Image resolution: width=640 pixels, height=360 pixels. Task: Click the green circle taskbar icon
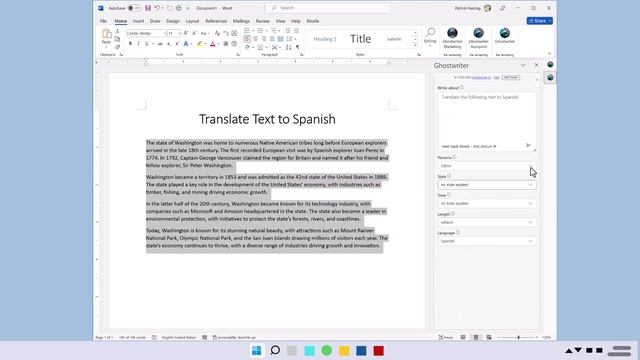[x=327, y=351]
